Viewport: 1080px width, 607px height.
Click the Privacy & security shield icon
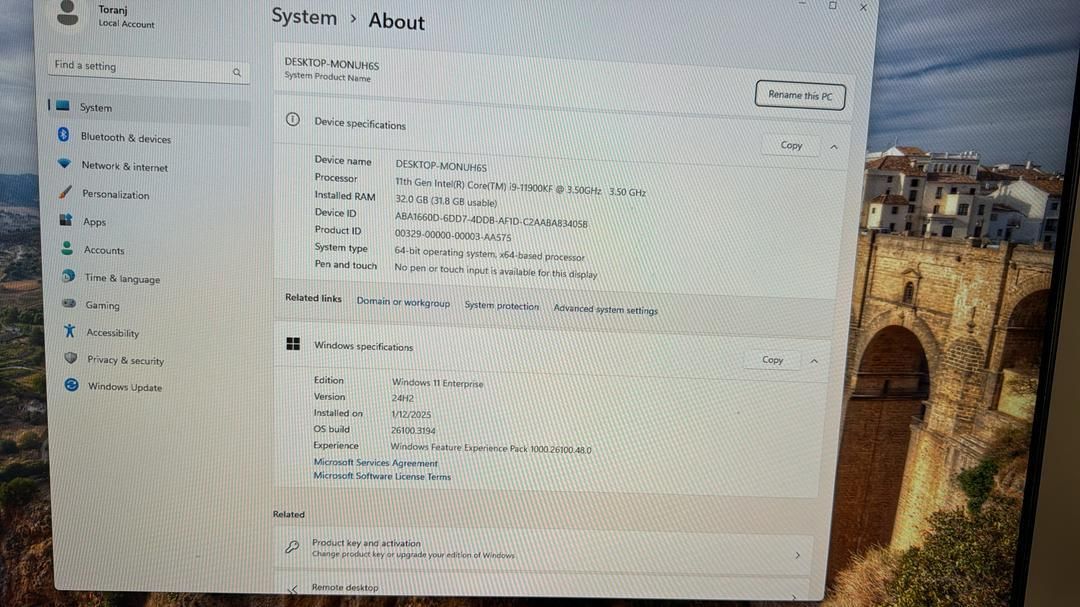(x=70, y=358)
